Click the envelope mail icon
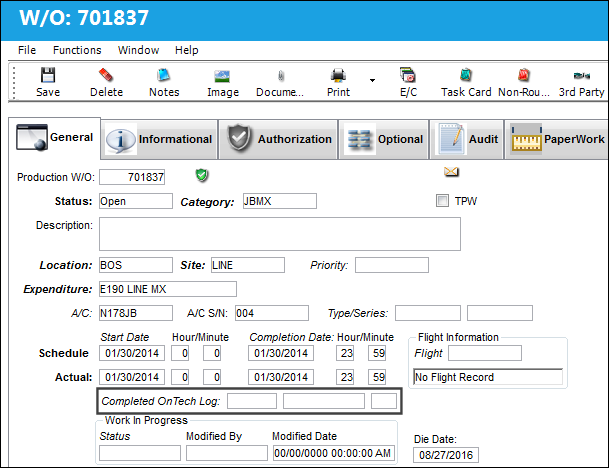This screenshot has height=468, width=609. pos(451,171)
